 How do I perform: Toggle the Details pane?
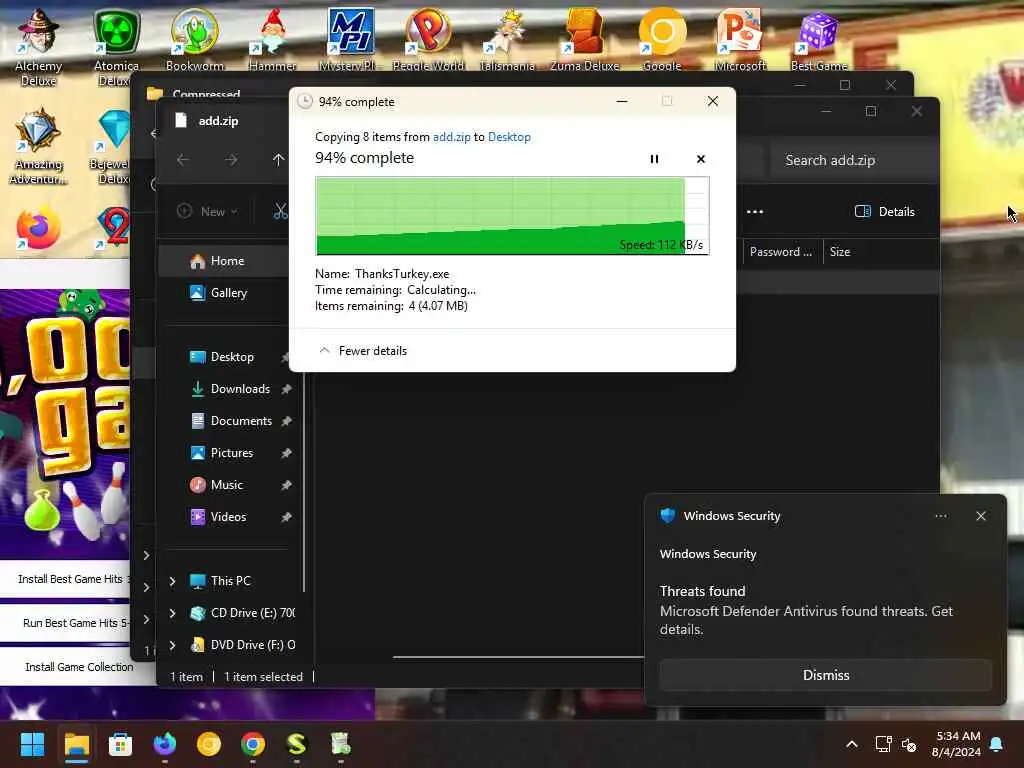tap(885, 212)
